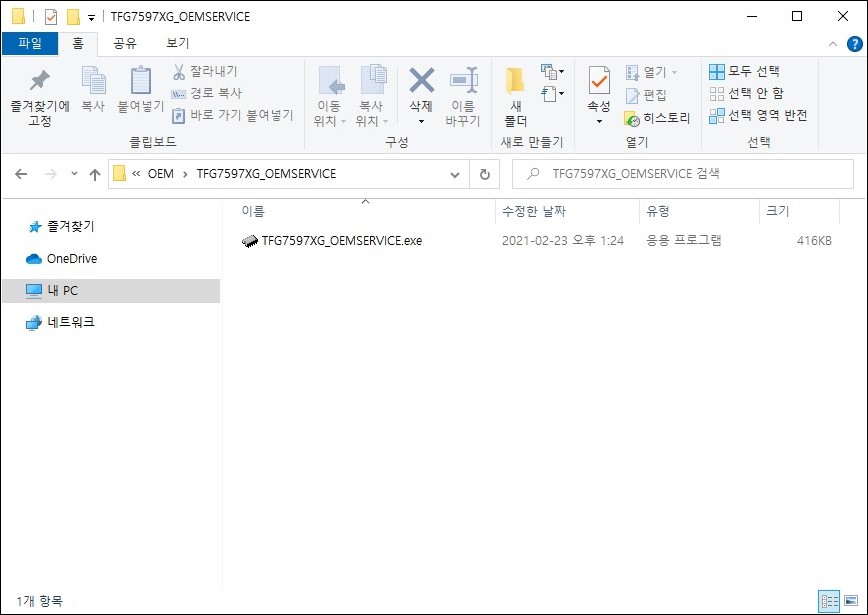Sort by the 이름 (Name) column header
The height and width of the screenshot is (615, 868).
(253, 211)
